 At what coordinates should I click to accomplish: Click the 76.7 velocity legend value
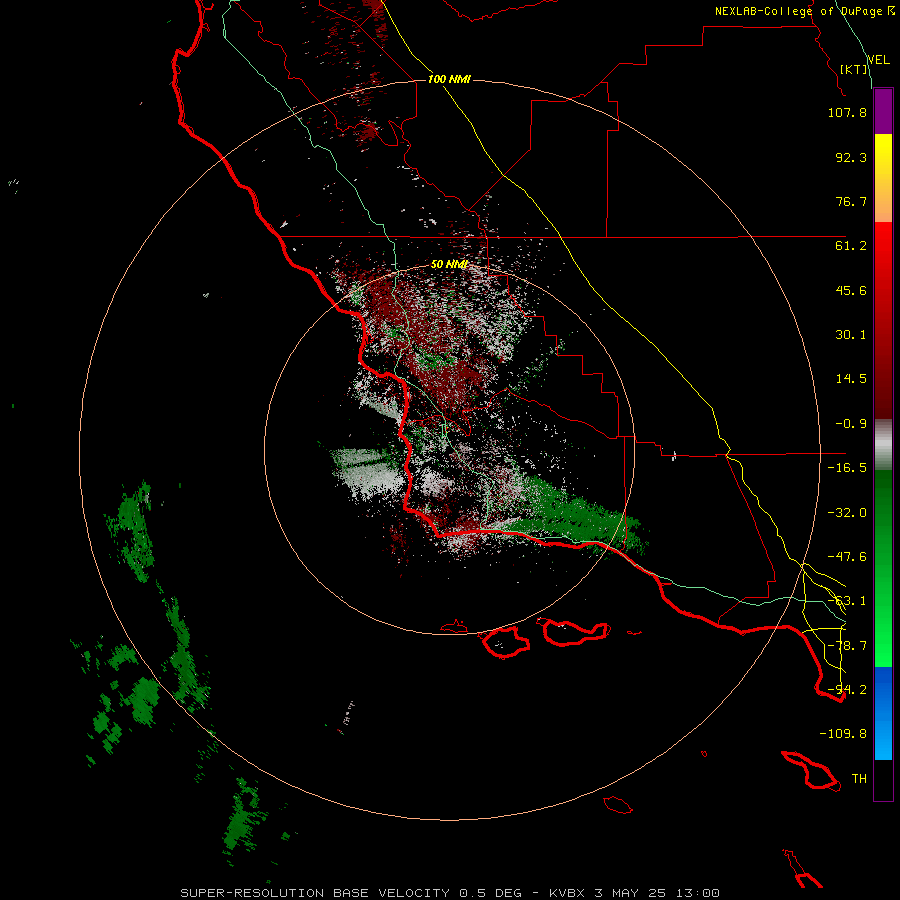tap(851, 201)
